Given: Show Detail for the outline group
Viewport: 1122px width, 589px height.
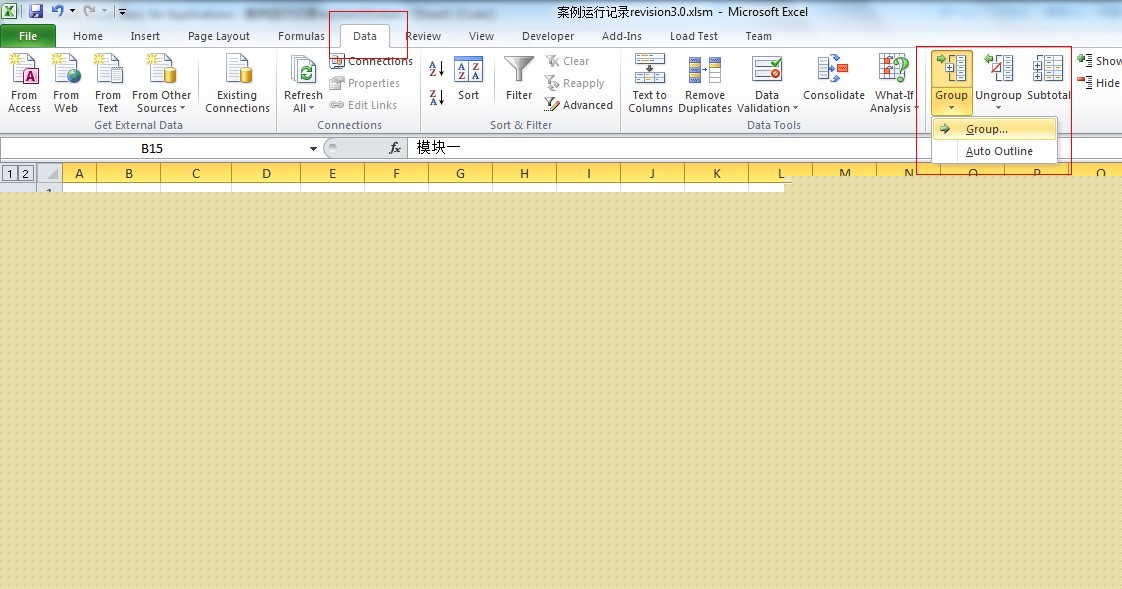Looking at the screenshot, I should pos(1099,62).
